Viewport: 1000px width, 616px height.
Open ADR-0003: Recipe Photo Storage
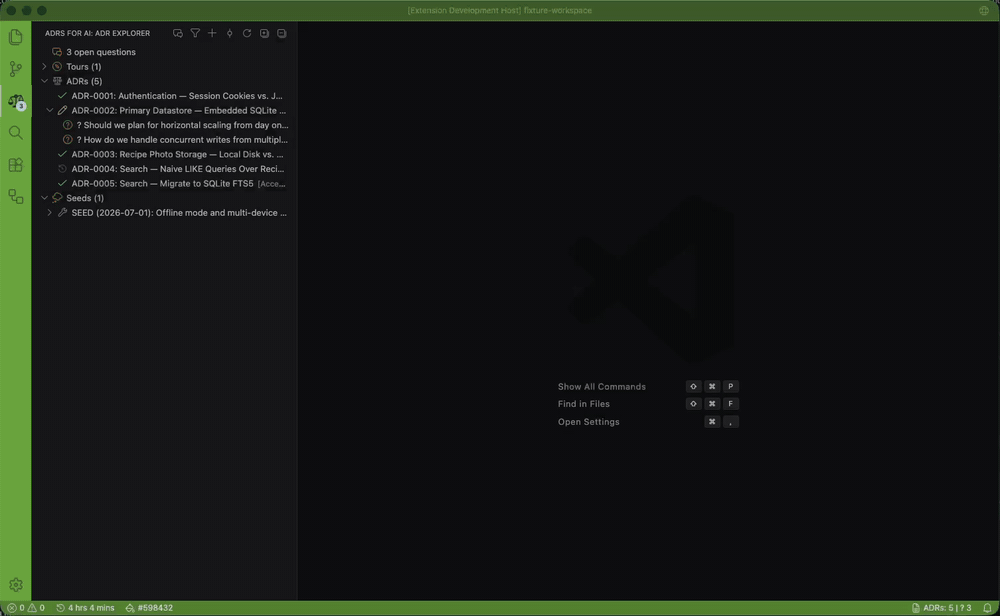pyautogui.click(x=165, y=154)
